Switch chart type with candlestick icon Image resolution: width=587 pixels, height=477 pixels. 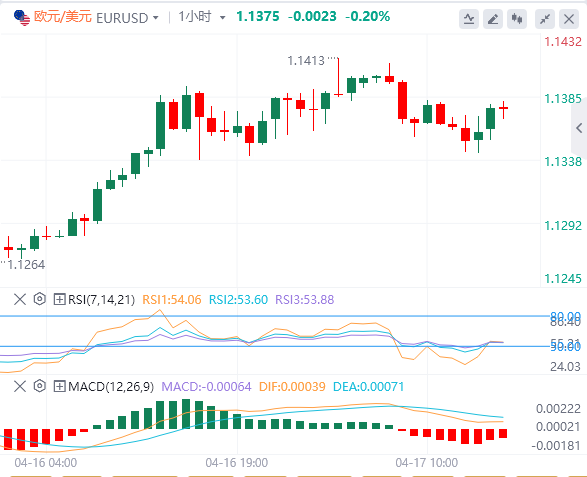pyautogui.click(x=517, y=18)
